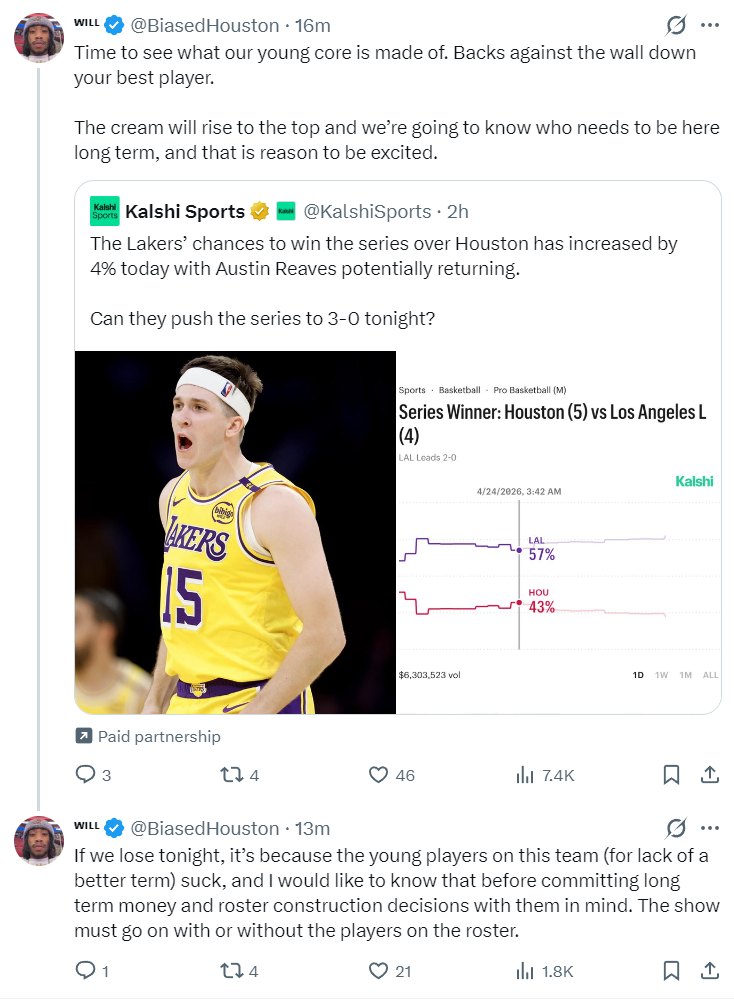Bookmark the second tweet
The image size is (734, 1000).
coord(671,971)
